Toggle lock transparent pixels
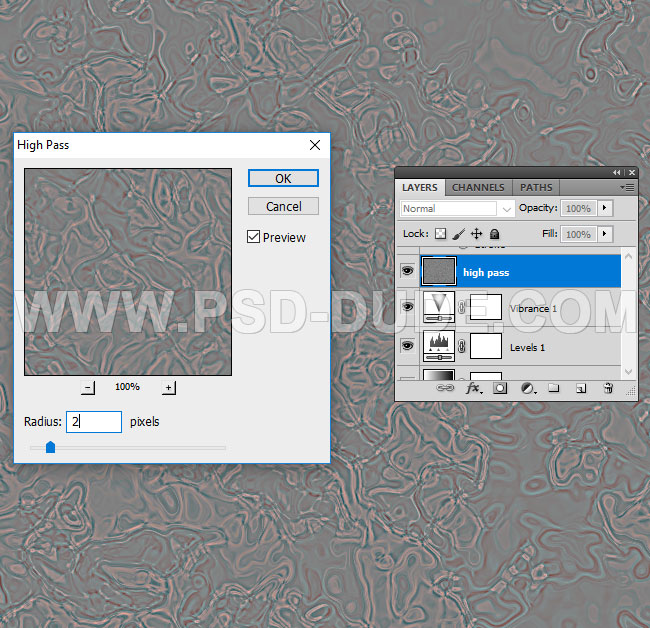 (440, 234)
